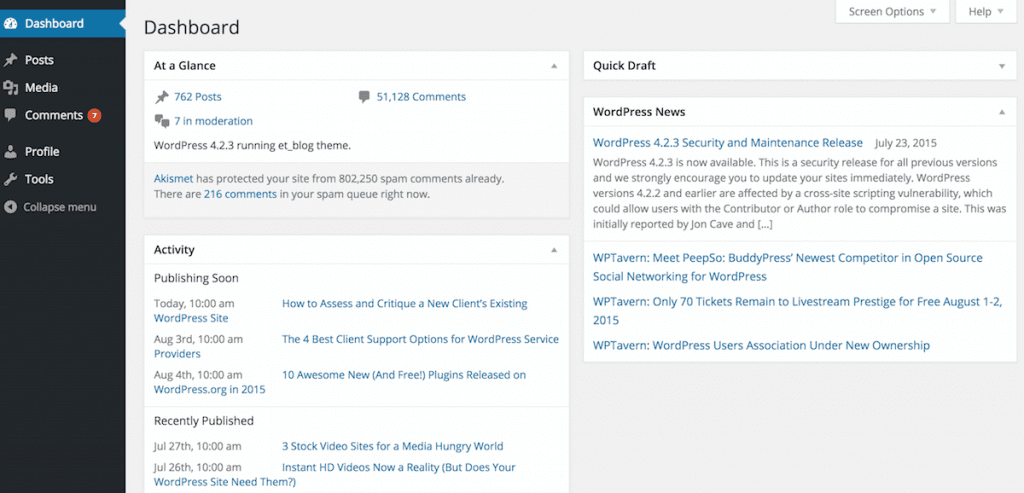Open The 4 Best Client Support Options post
This screenshot has width=1024, height=493.
point(420,340)
